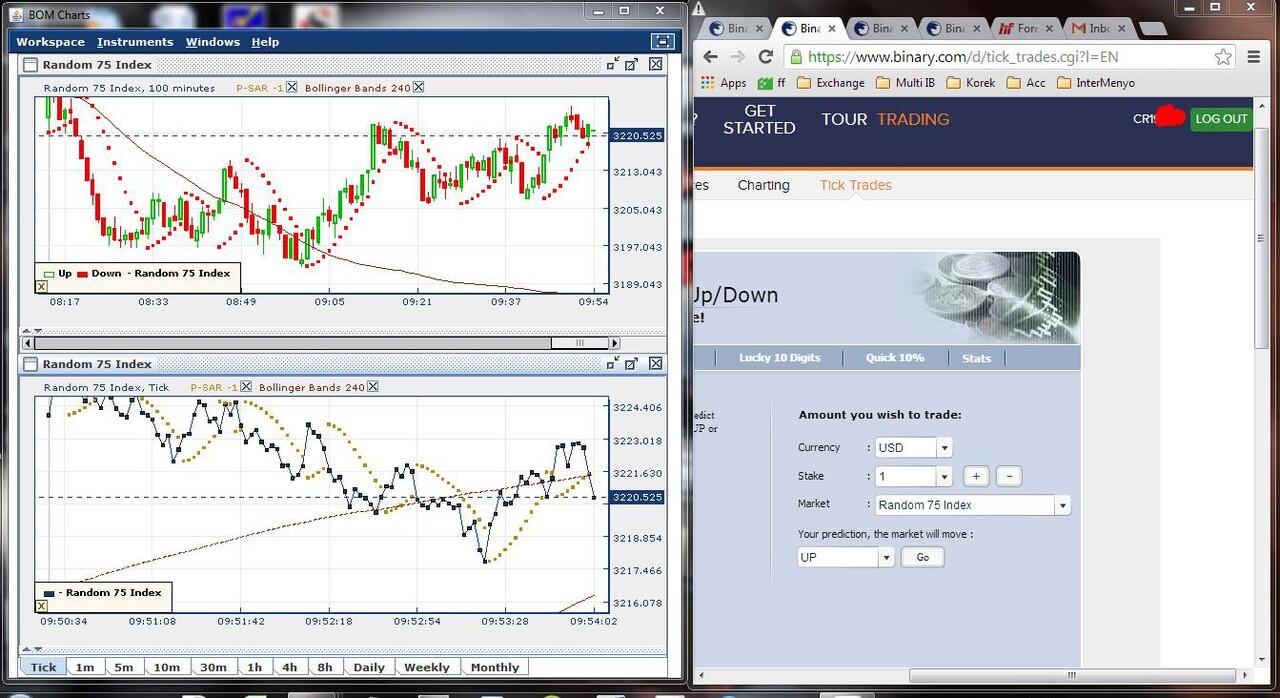
Task: Minimize the bottom Random 75 Index tick chart panel
Action: click(612, 364)
